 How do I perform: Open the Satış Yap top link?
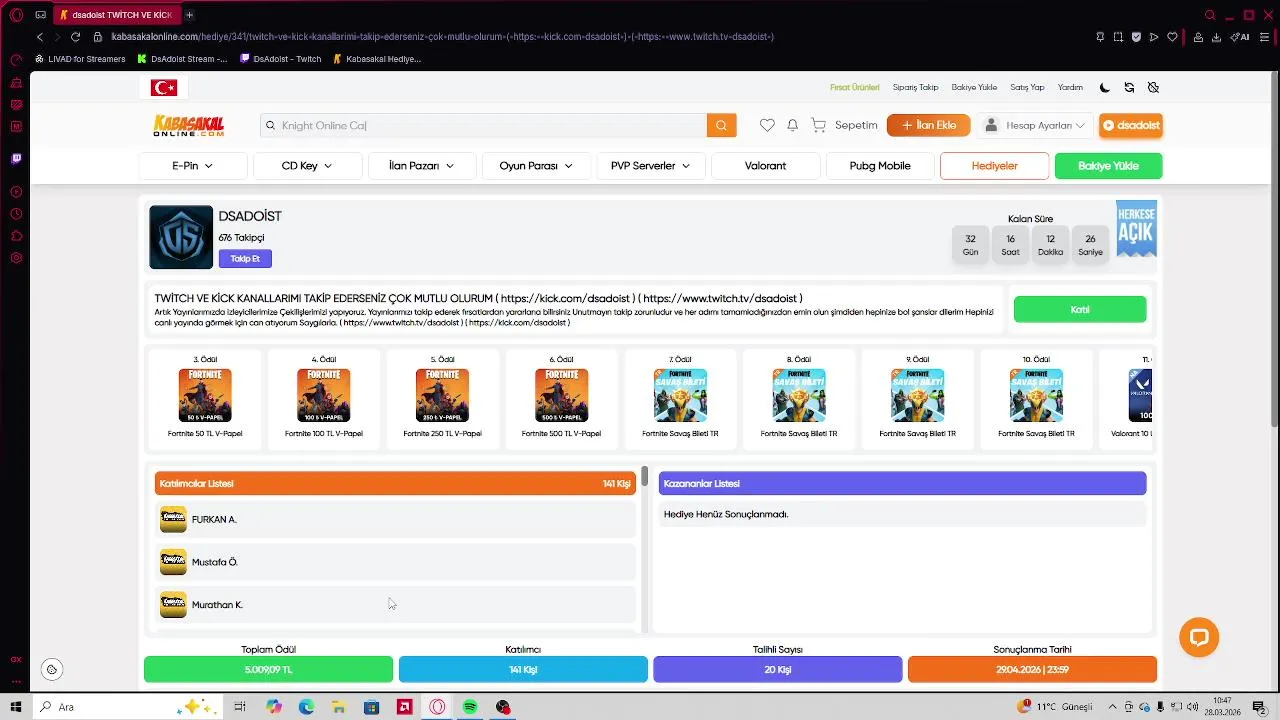click(1027, 87)
